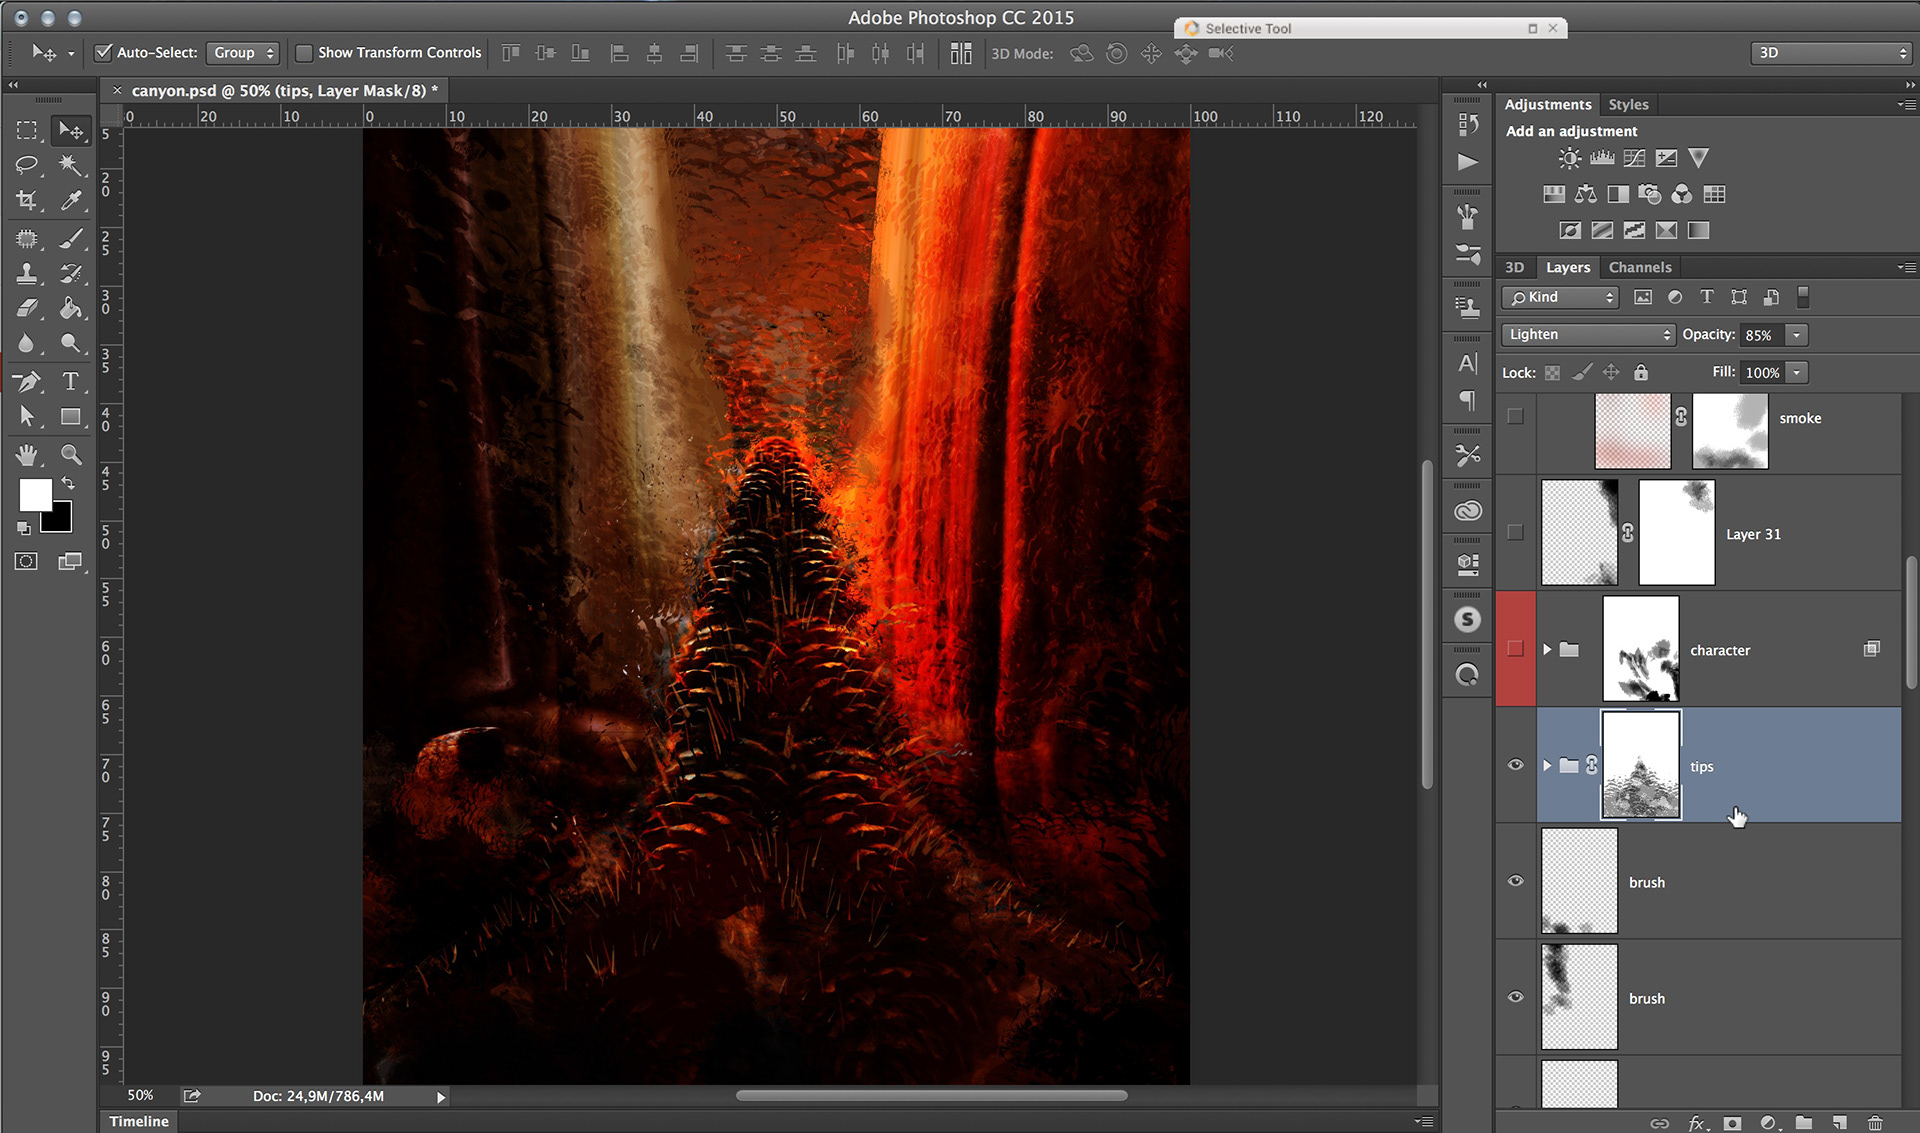Delete layer with trash icon
Viewport: 1920px width, 1133px height.
click(1876, 1123)
